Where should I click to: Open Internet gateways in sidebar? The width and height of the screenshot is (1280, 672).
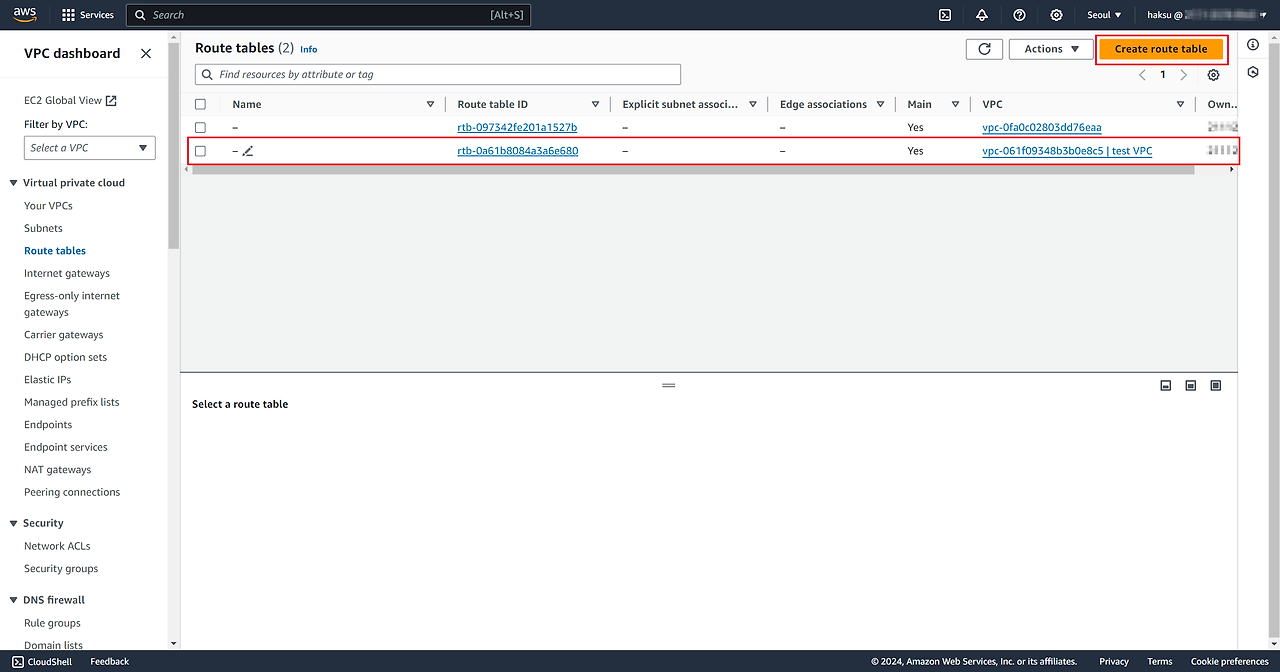tap(67, 273)
